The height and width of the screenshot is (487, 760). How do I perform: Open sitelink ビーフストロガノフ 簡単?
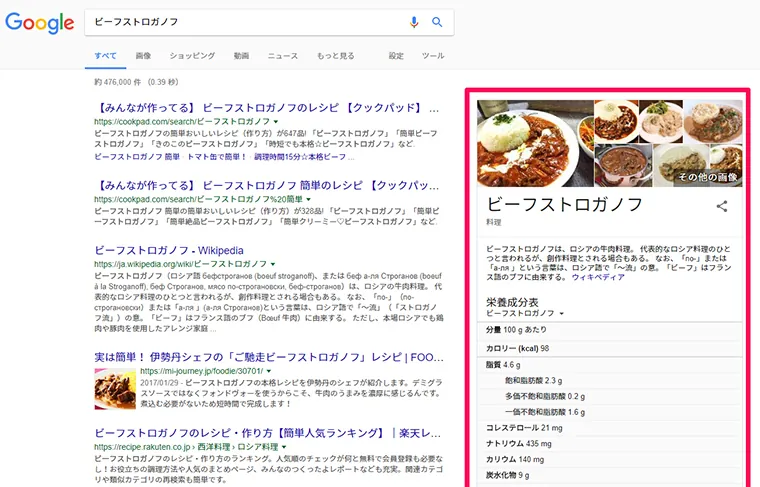(137, 157)
